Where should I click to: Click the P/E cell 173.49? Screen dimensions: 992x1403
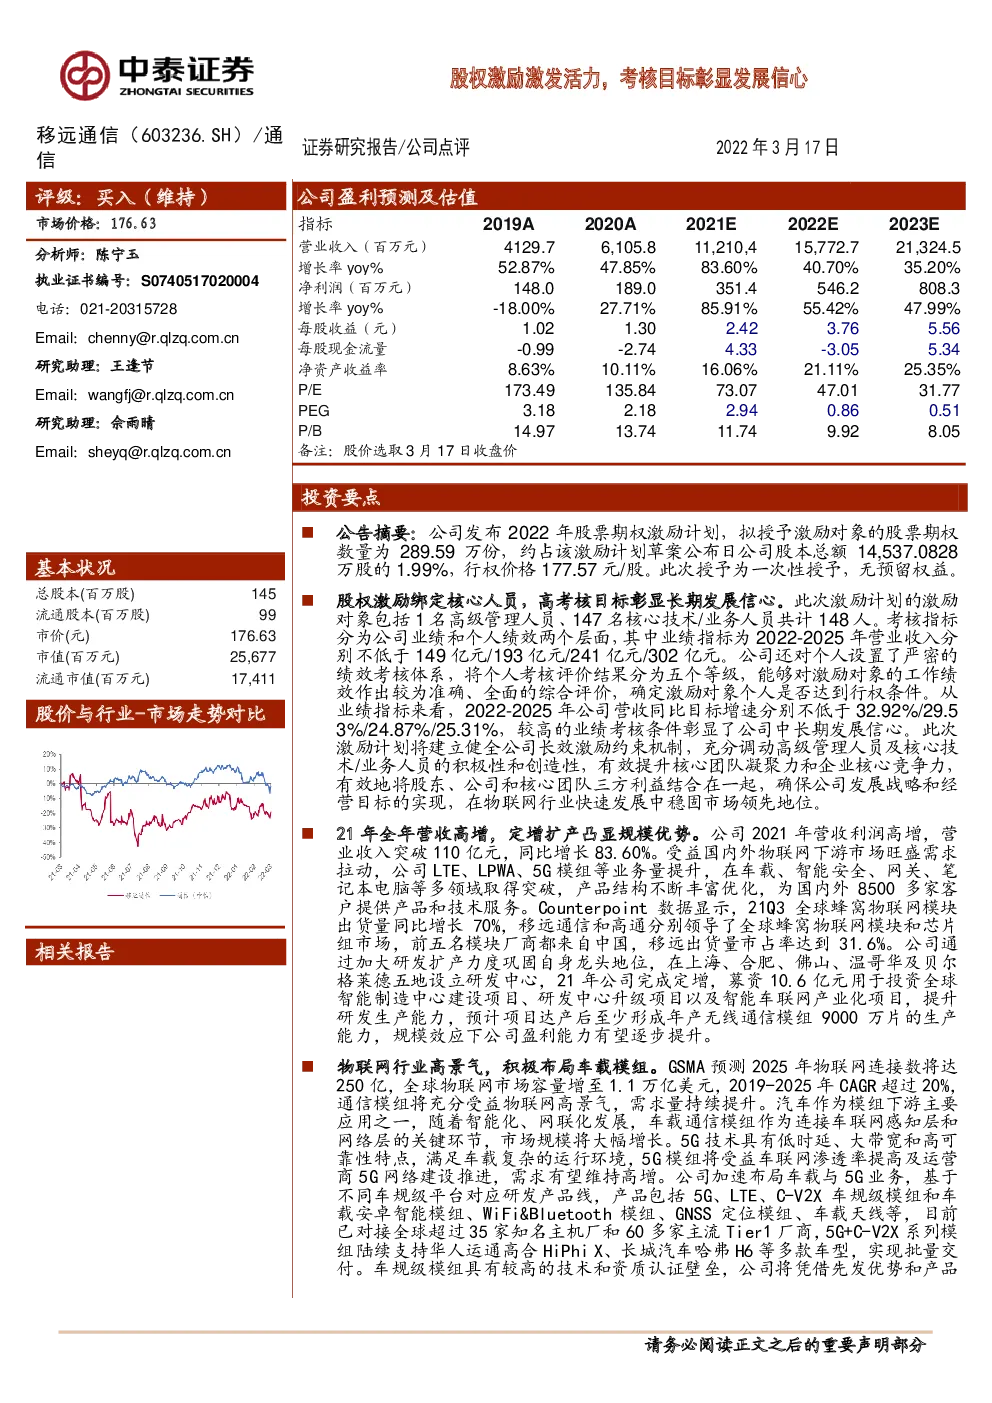coord(529,391)
